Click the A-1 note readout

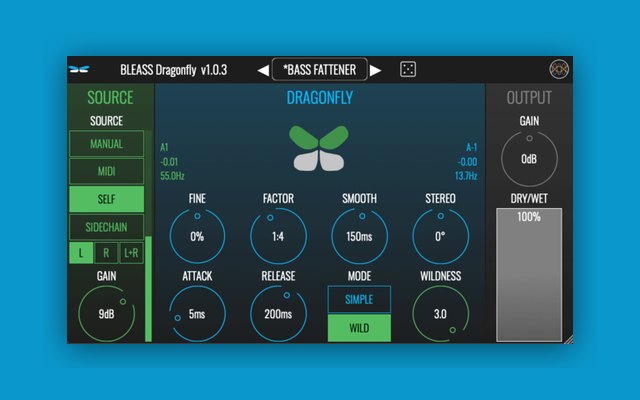tap(471, 147)
